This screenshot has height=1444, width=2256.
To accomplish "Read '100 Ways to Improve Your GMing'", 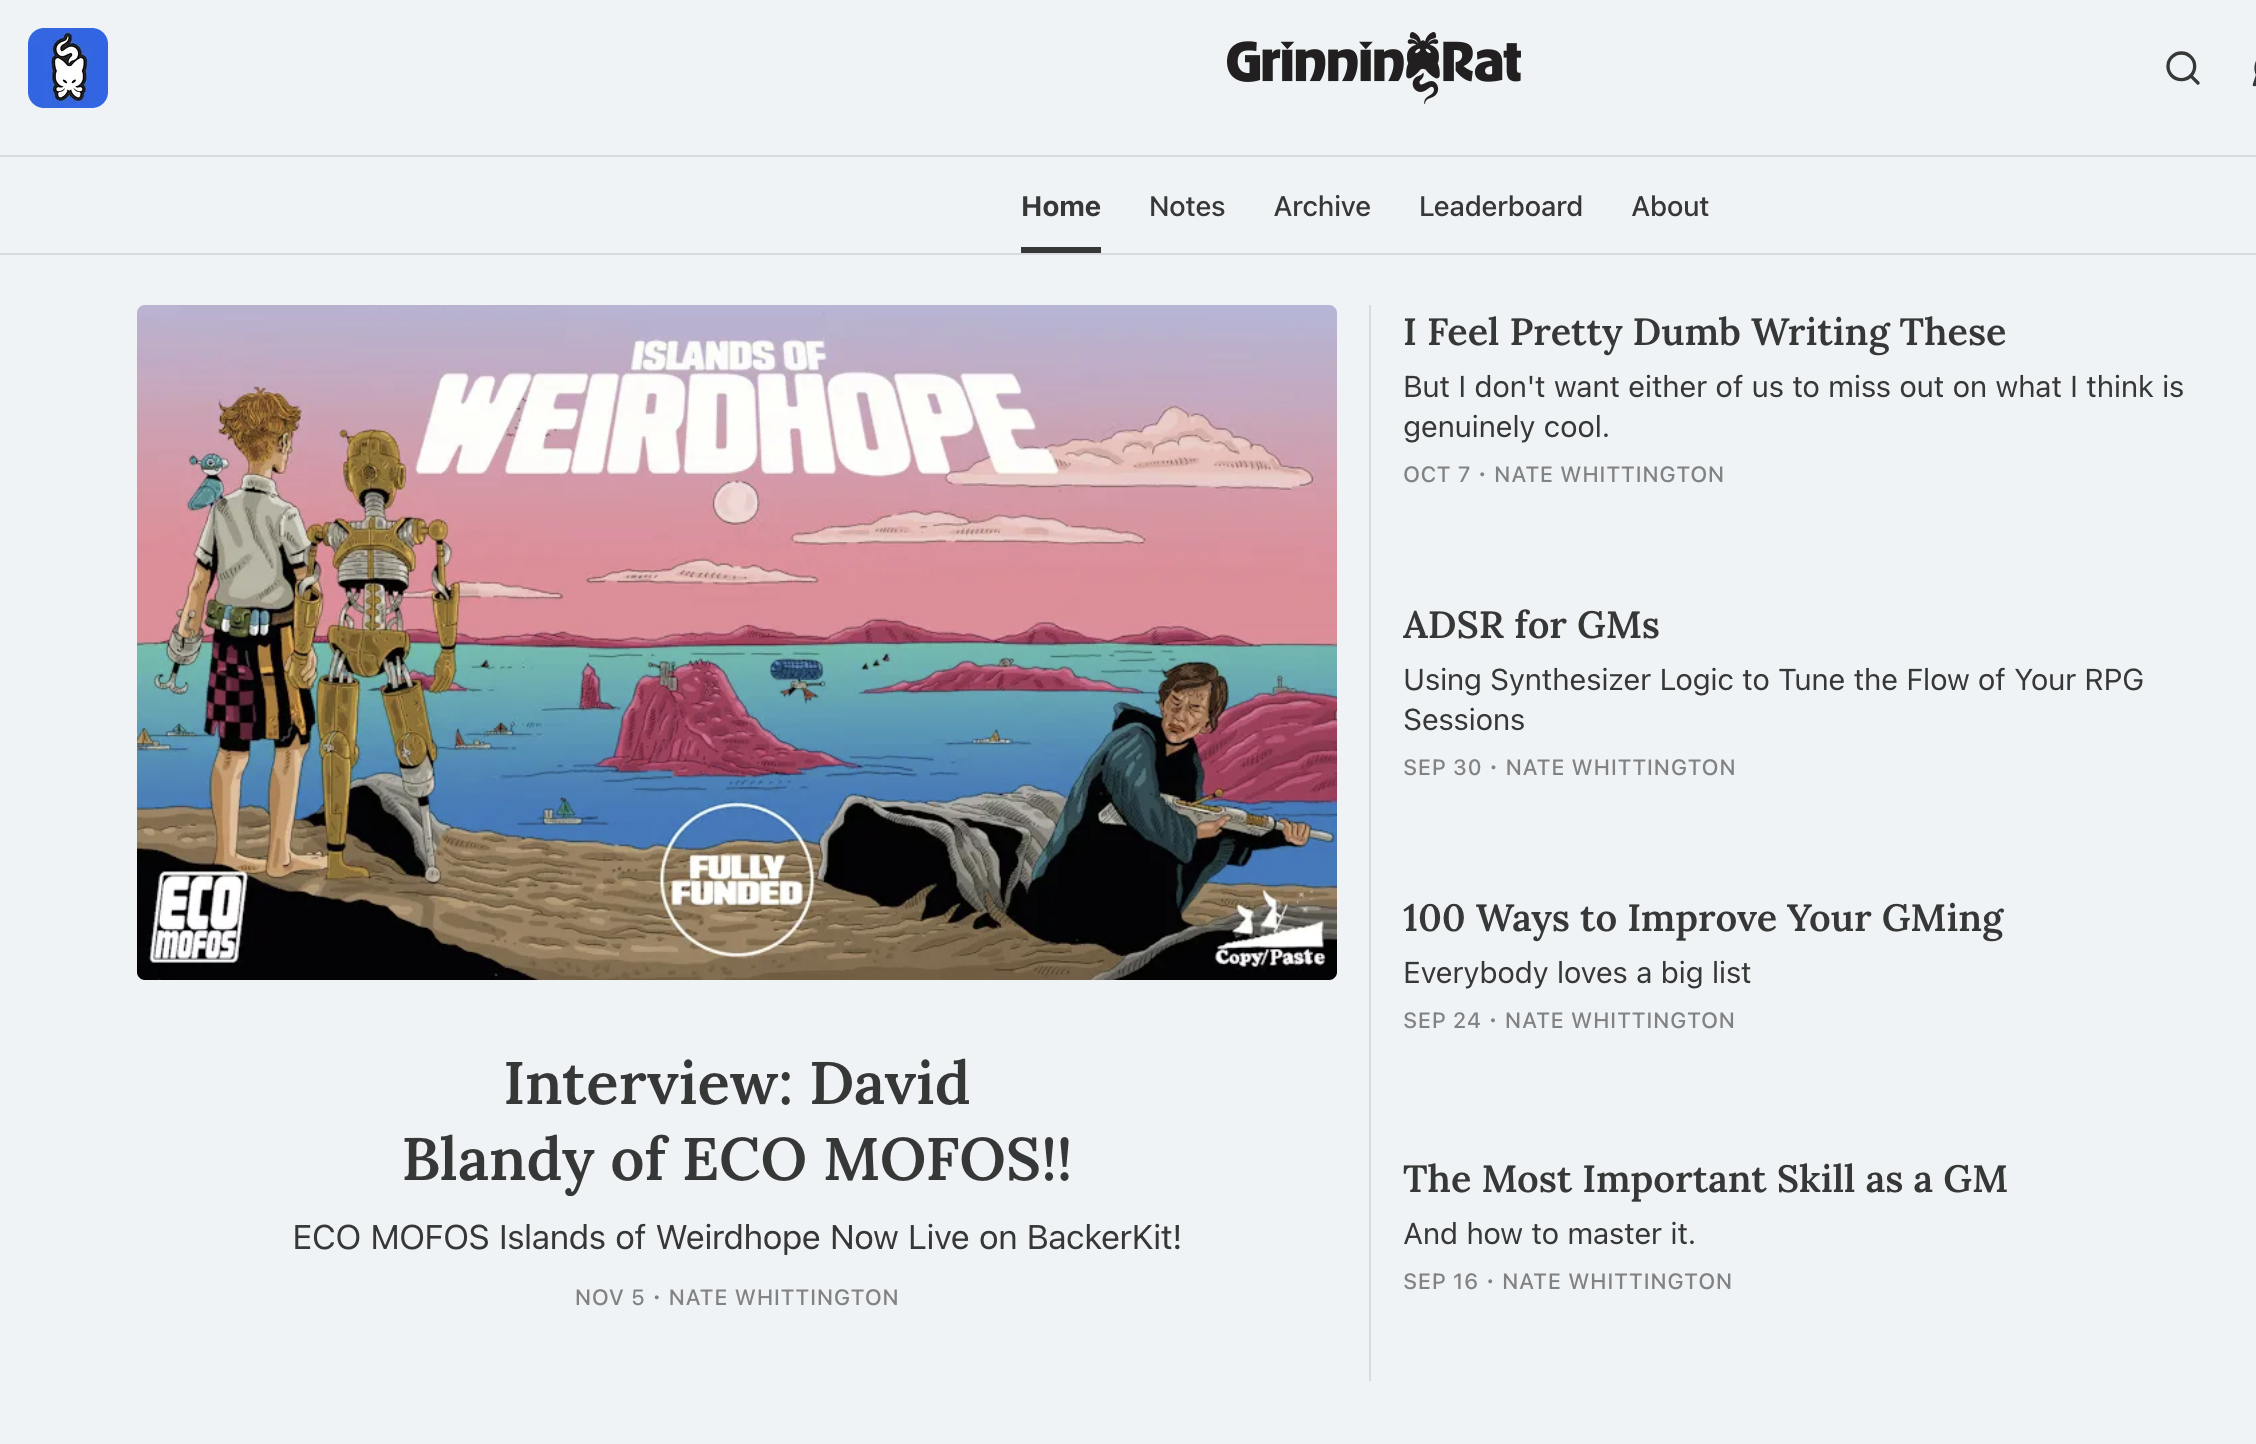I will coord(1703,918).
